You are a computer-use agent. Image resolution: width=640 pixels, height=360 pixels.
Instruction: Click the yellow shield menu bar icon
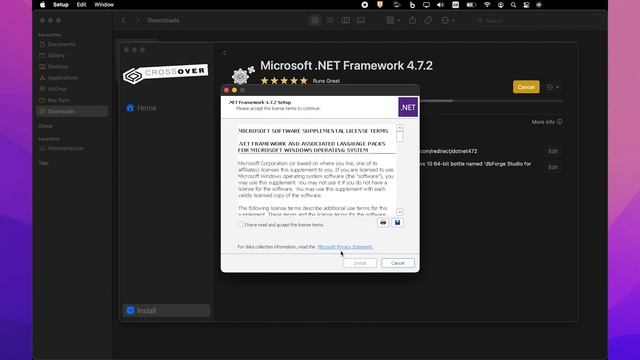point(380,5)
